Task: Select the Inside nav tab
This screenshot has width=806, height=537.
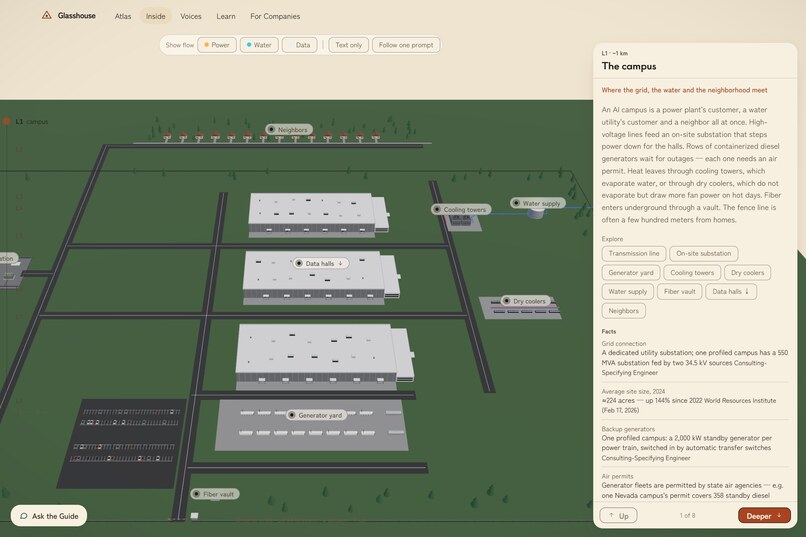Action: (155, 16)
